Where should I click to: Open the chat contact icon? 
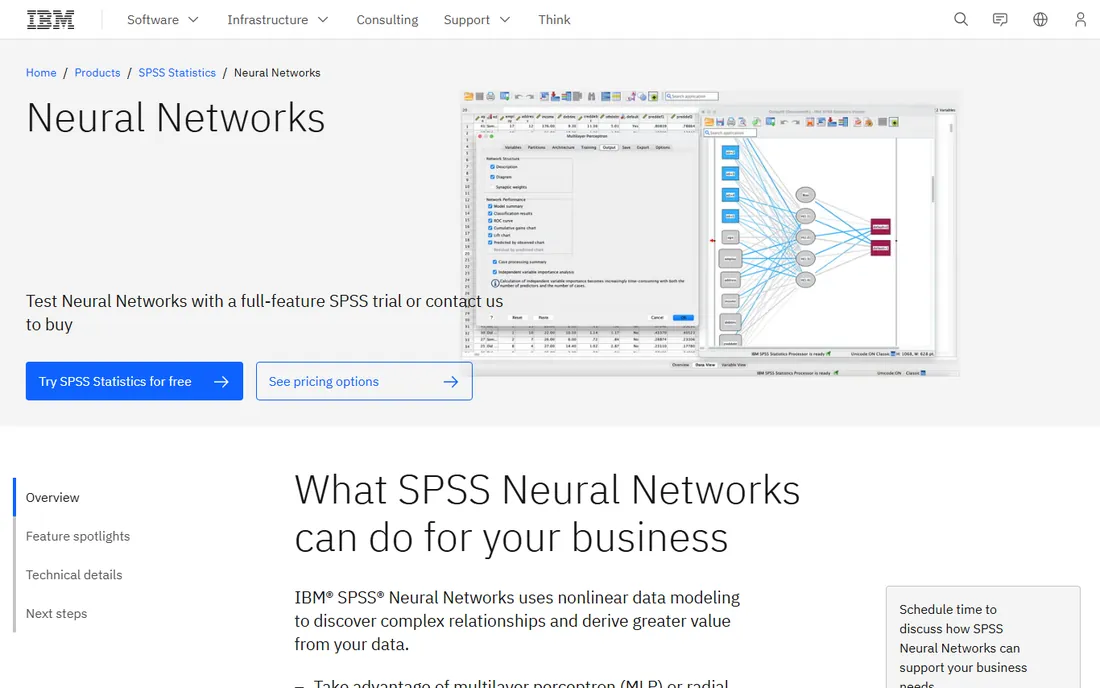pyautogui.click(x=1000, y=20)
